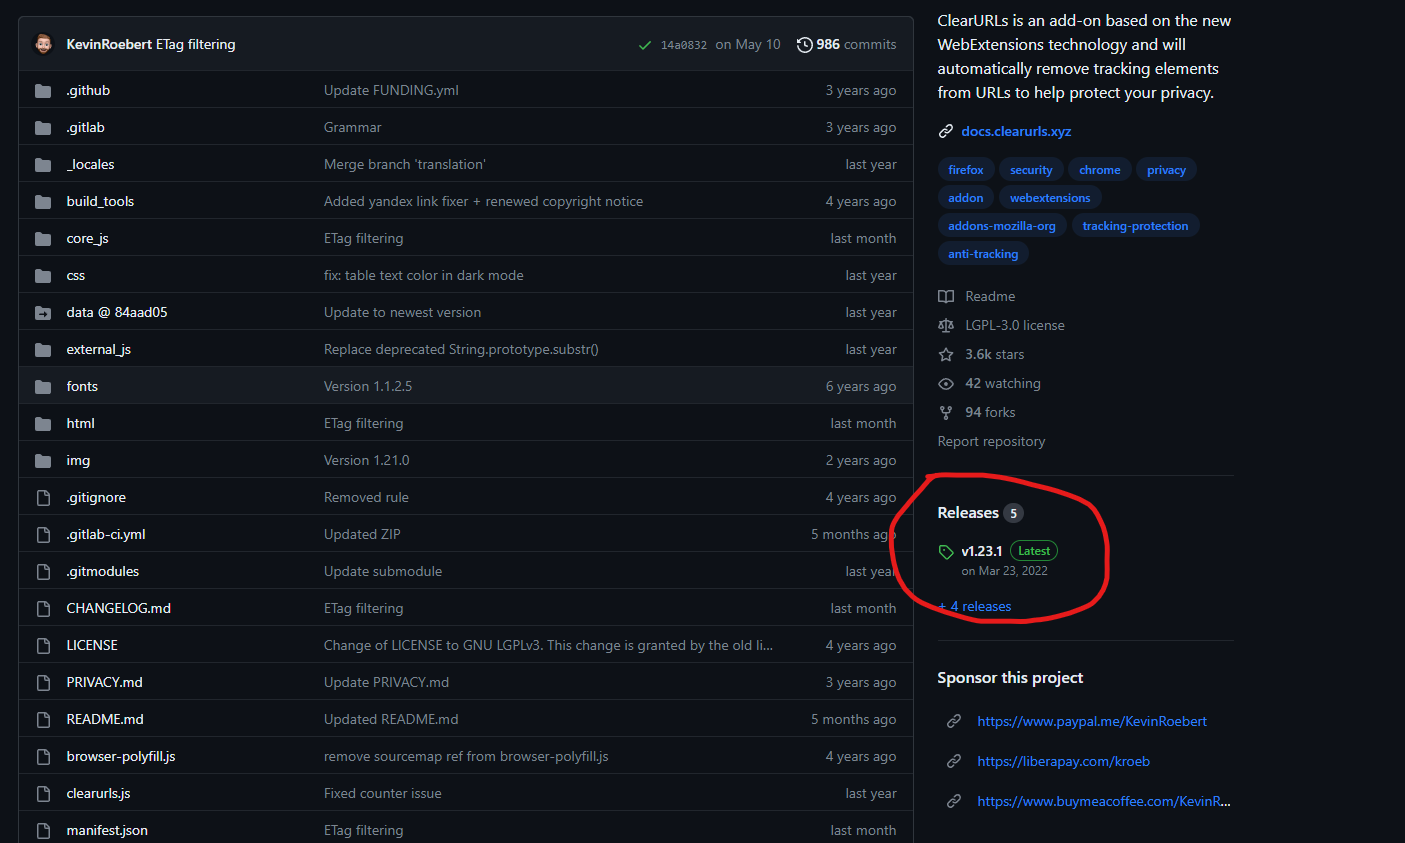The height and width of the screenshot is (843, 1405).
Task: Open the docs.clearurls.xyz website link
Action: coord(1016,132)
